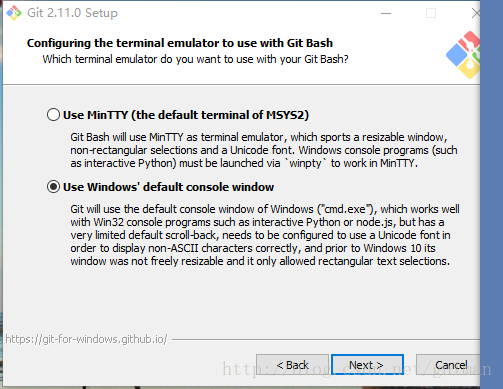Click the 'Use MinTTY (the default terminal of MSYS2)' label
Image resolution: width=503 pixels, height=389 pixels.
[x=186, y=115]
